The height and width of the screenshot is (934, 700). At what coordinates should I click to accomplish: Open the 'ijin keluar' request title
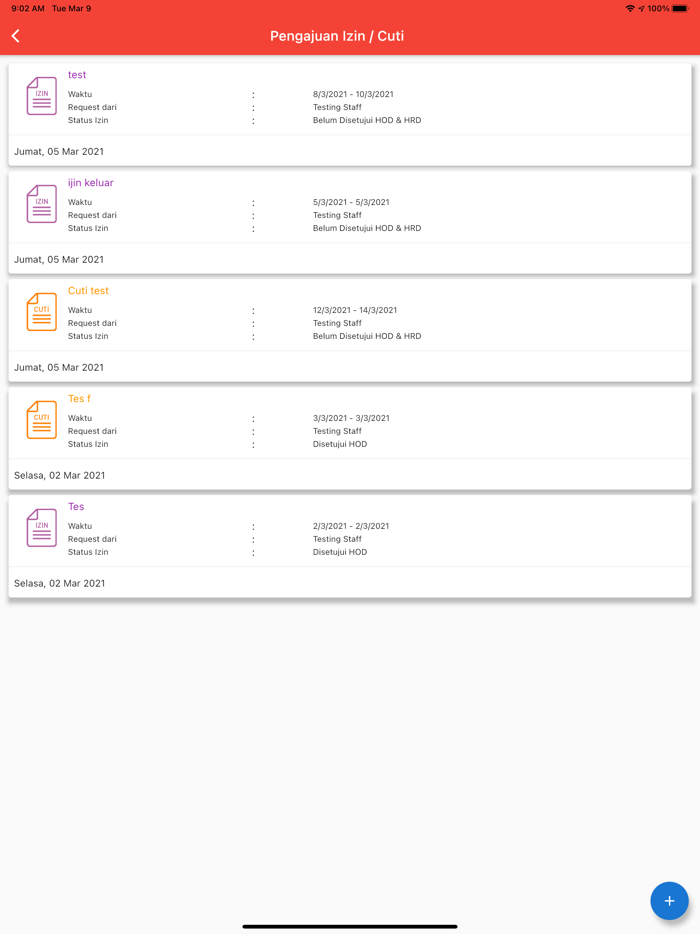tap(91, 183)
